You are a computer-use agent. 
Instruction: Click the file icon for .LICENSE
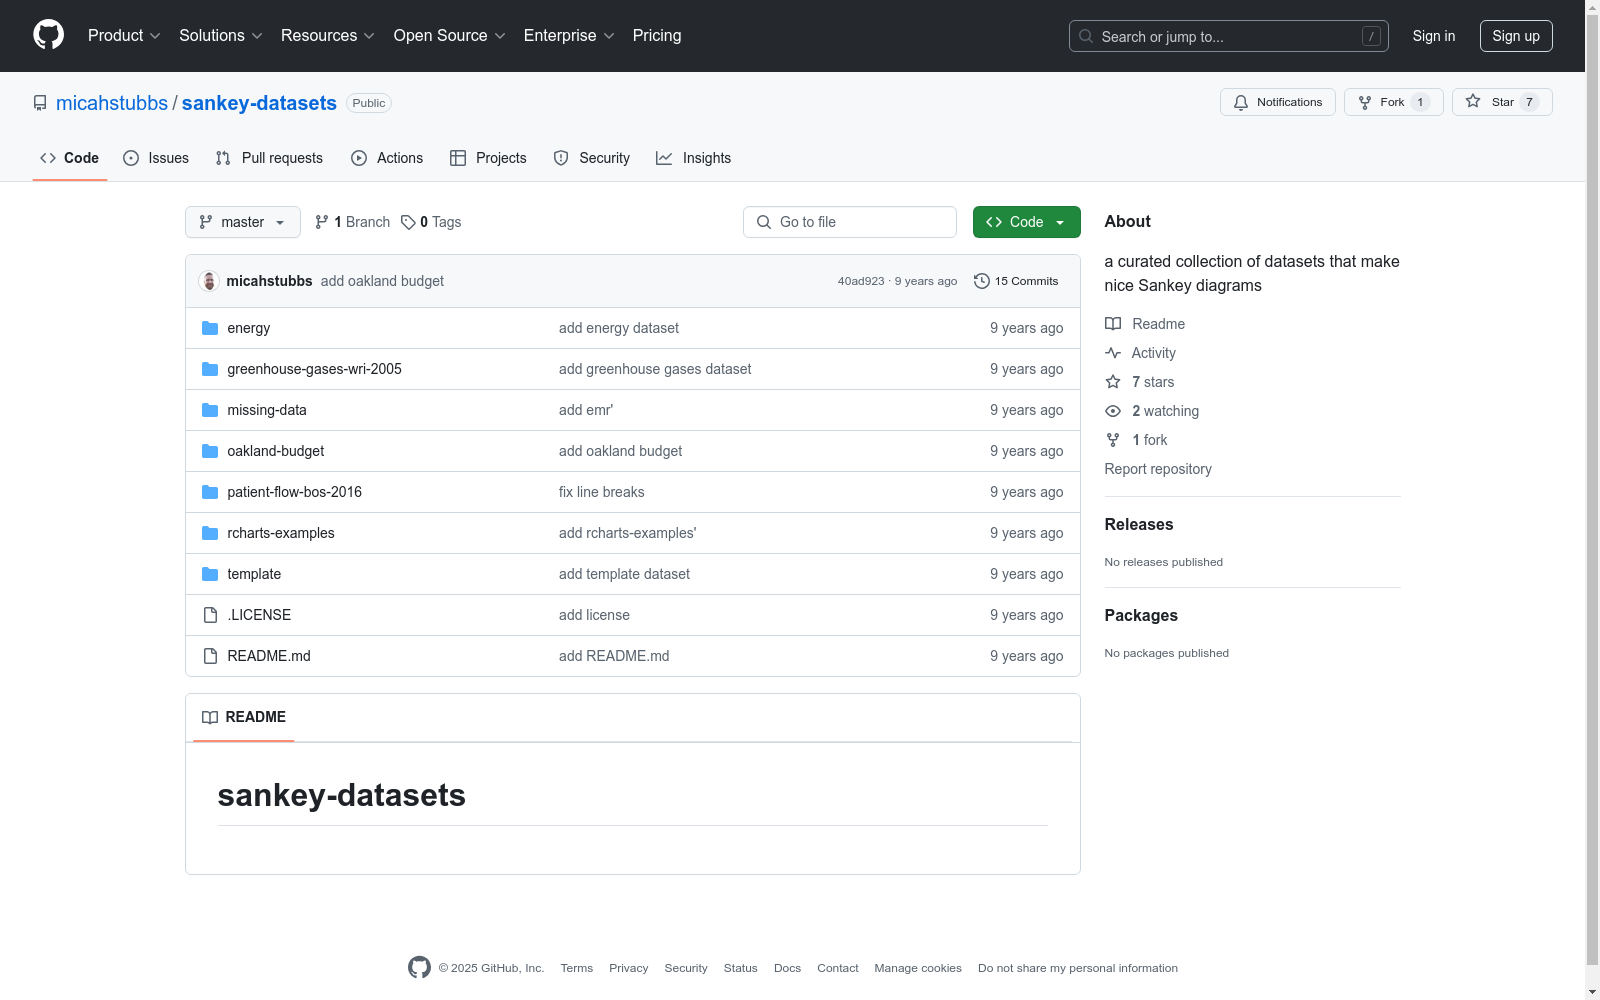tap(210, 615)
